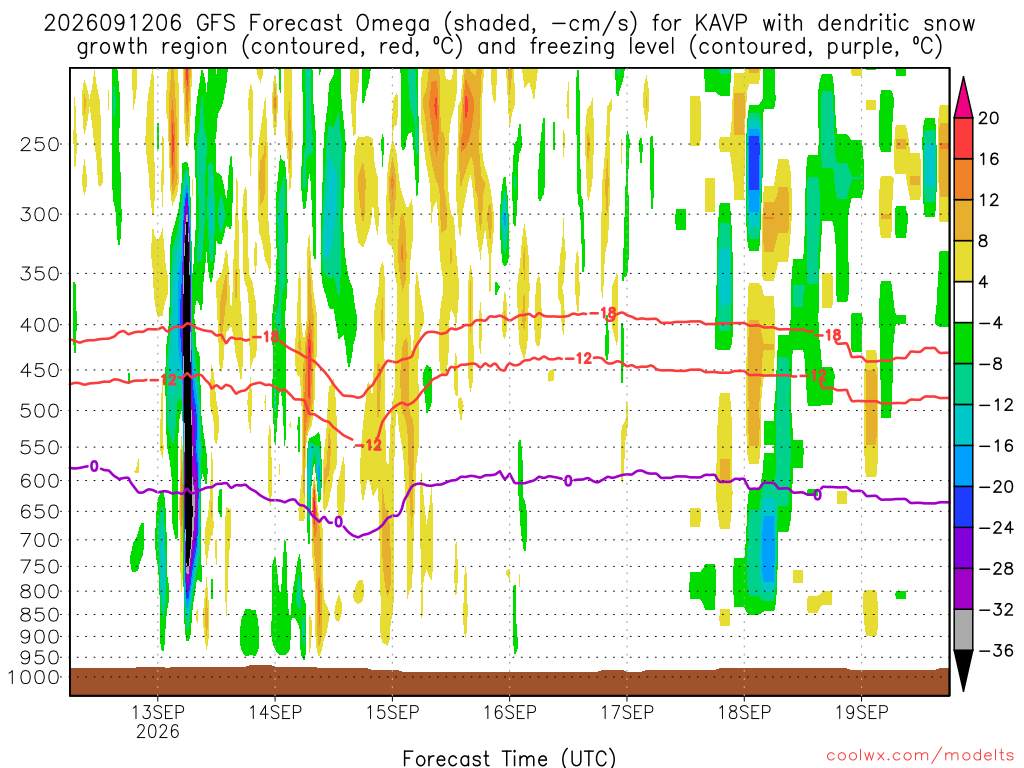Click the 250 pressure level label
This screenshot has width=1024, height=768.
point(40,144)
